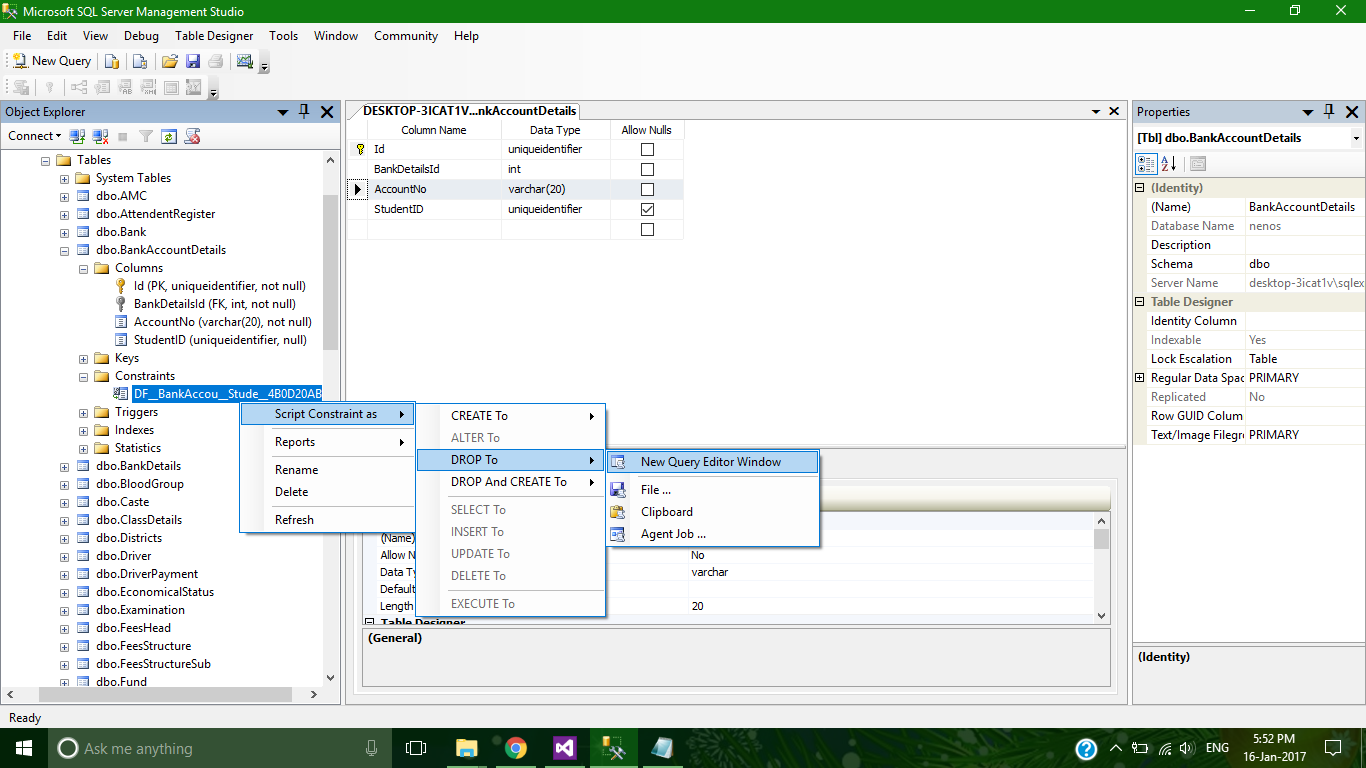
Task: Toggle Allow Nulls checkbox for AccountNo
Action: coord(647,189)
